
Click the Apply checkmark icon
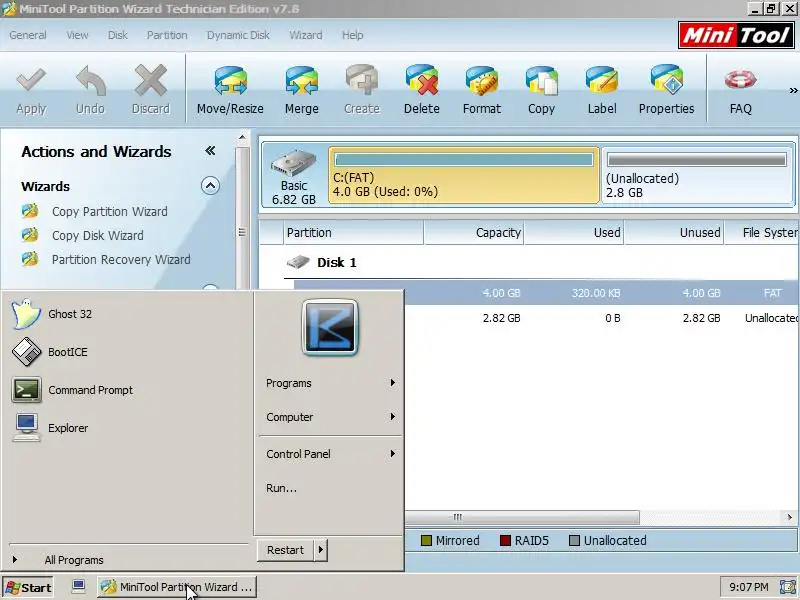[x=31, y=81]
